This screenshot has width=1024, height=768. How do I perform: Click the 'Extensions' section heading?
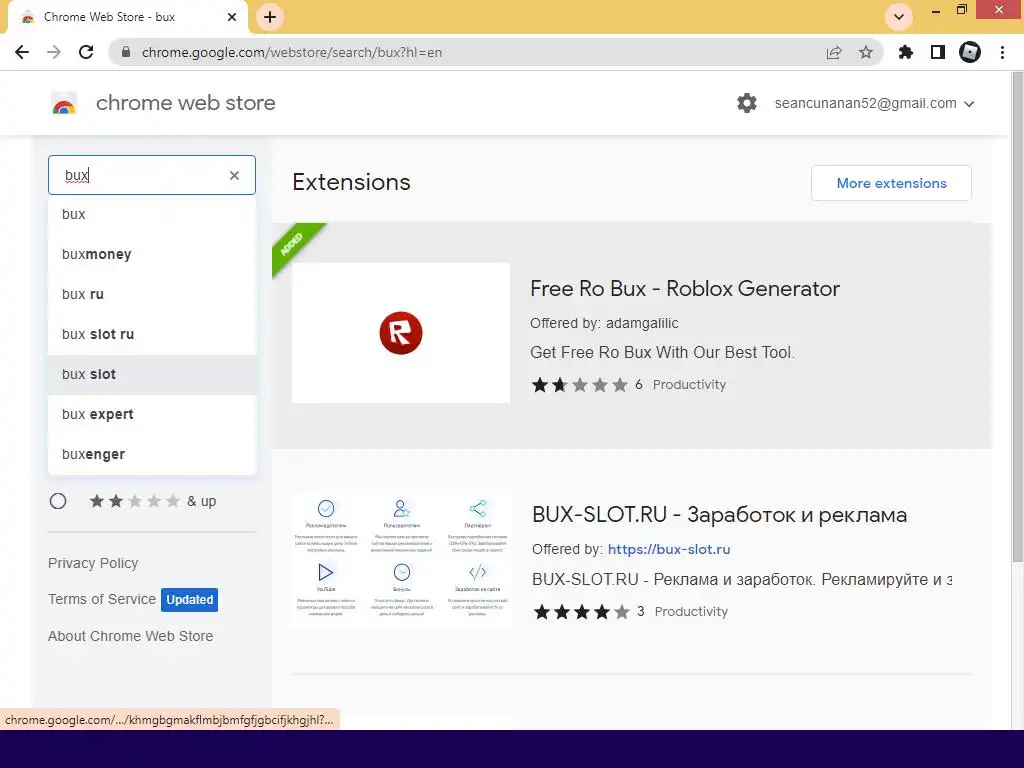point(351,182)
